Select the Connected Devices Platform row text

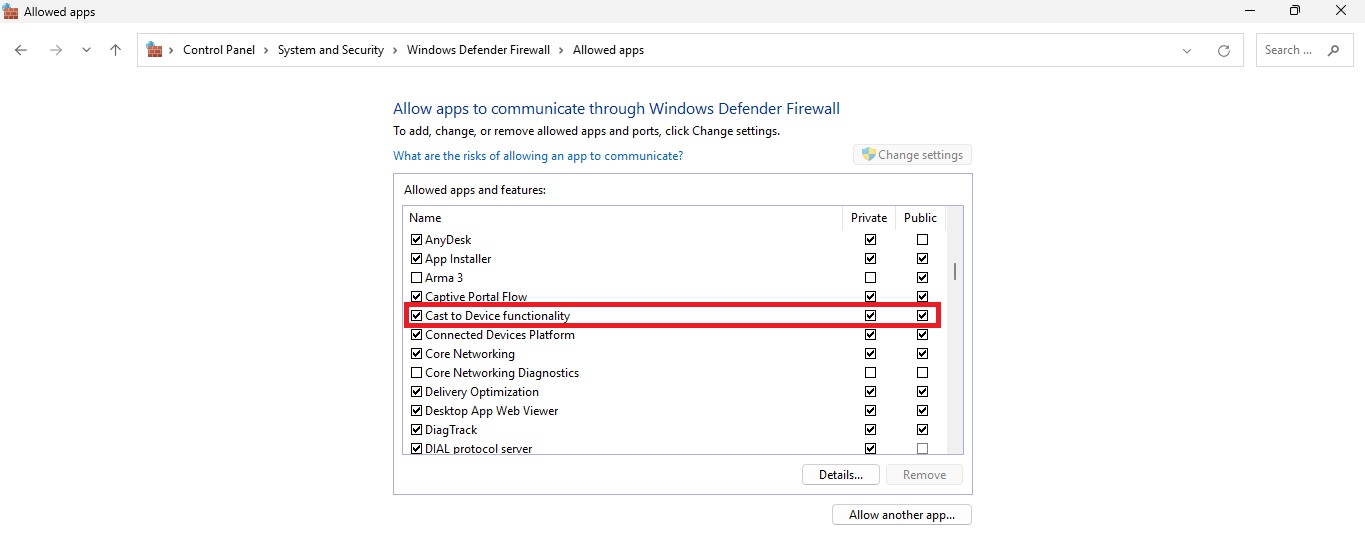(x=500, y=335)
